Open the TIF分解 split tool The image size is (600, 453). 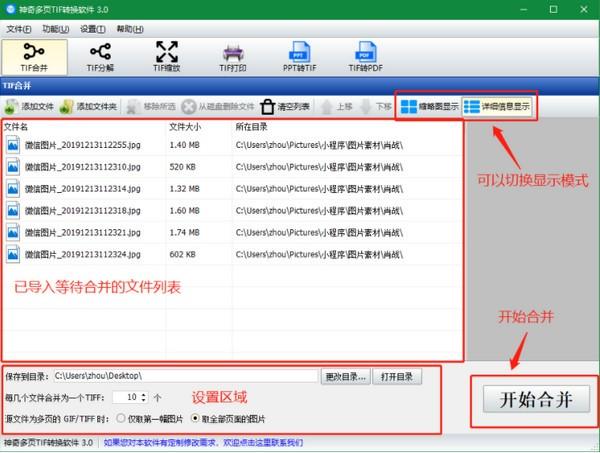click(x=100, y=57)
